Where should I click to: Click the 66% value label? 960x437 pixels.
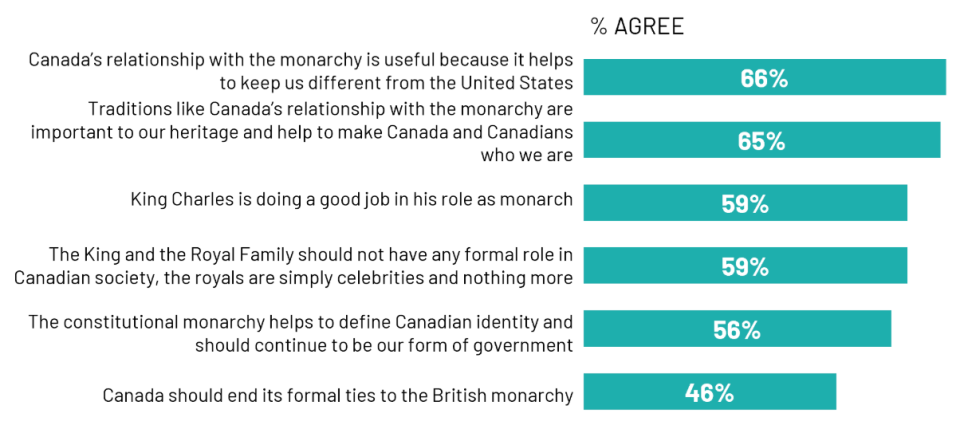click(763, 78)
